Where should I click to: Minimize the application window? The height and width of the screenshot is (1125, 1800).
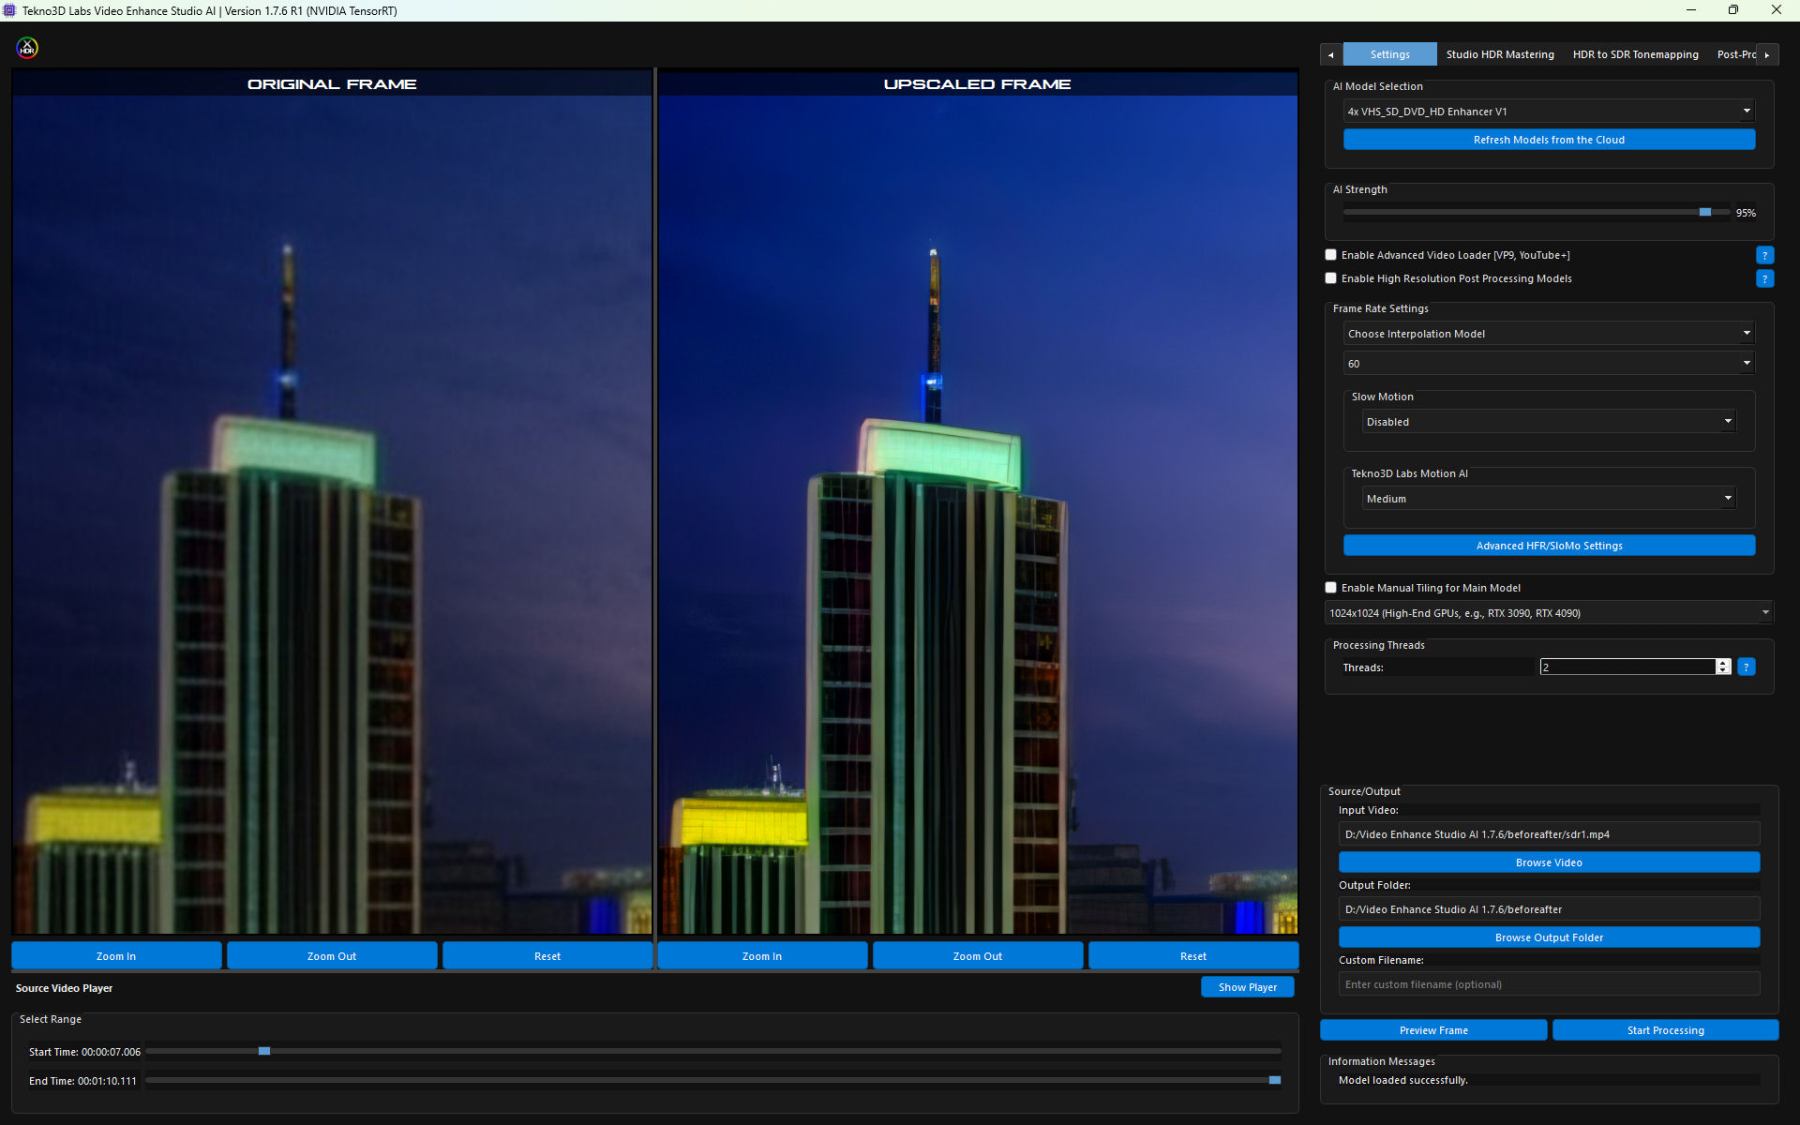pyautogui.click(x=1691, y=10)
